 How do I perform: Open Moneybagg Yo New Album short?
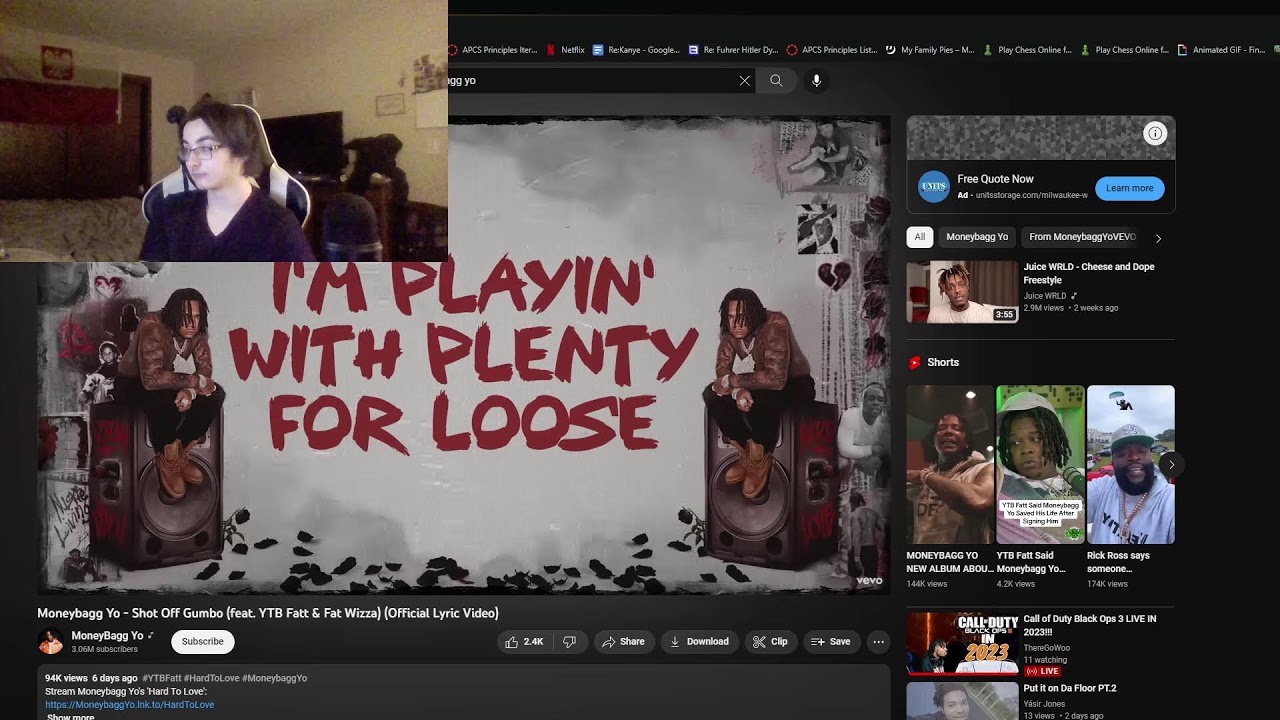[950, 465]
